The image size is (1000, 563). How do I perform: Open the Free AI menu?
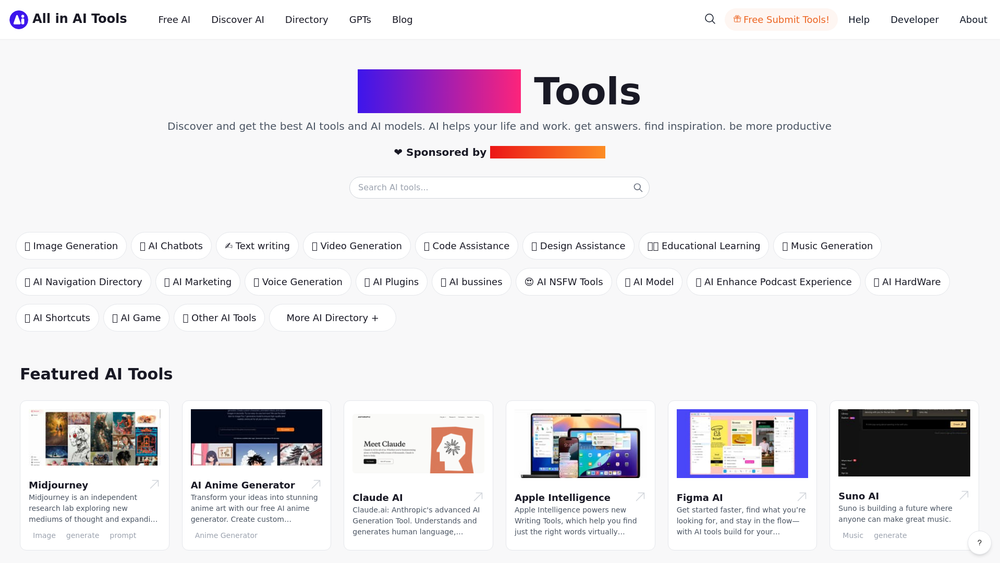click(x=174, y=20)
